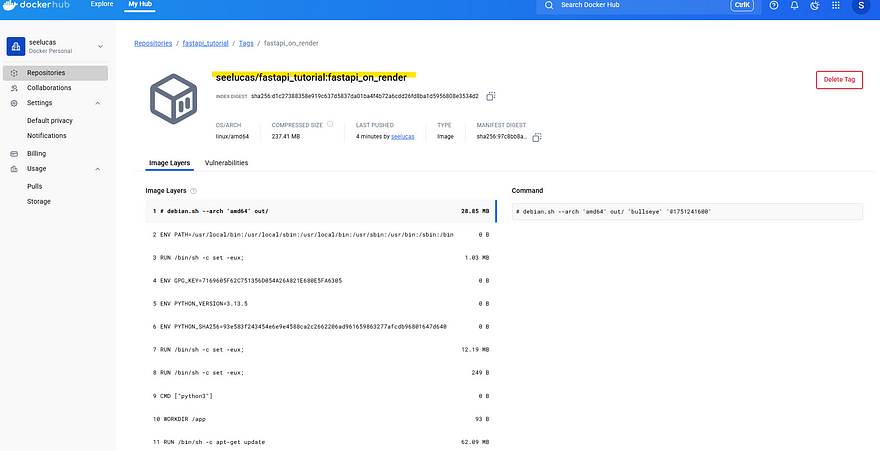Screen dimensions: 880x451
Task: Toggle the dark mode theme icon
Action: click(814, 6)
